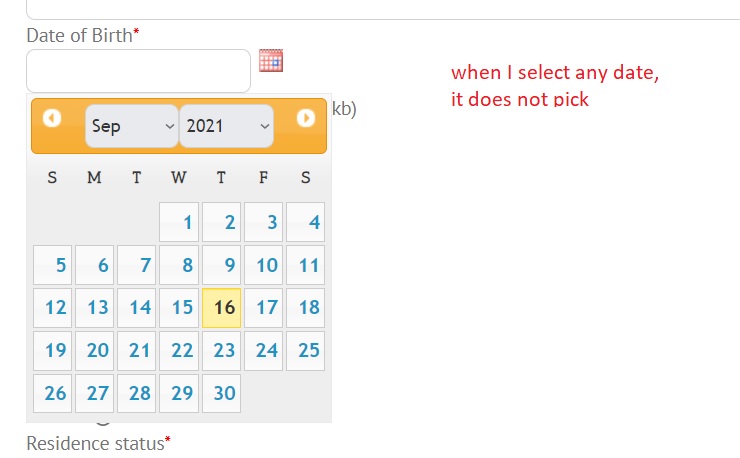Go to previous month arrow

pyautogui.click(x=52, y=118)
